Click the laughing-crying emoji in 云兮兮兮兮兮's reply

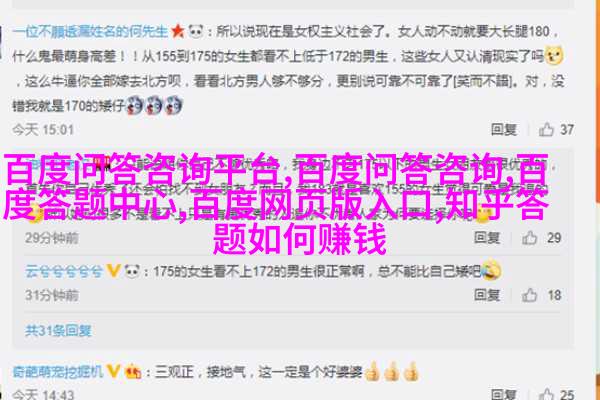point(491,270)
